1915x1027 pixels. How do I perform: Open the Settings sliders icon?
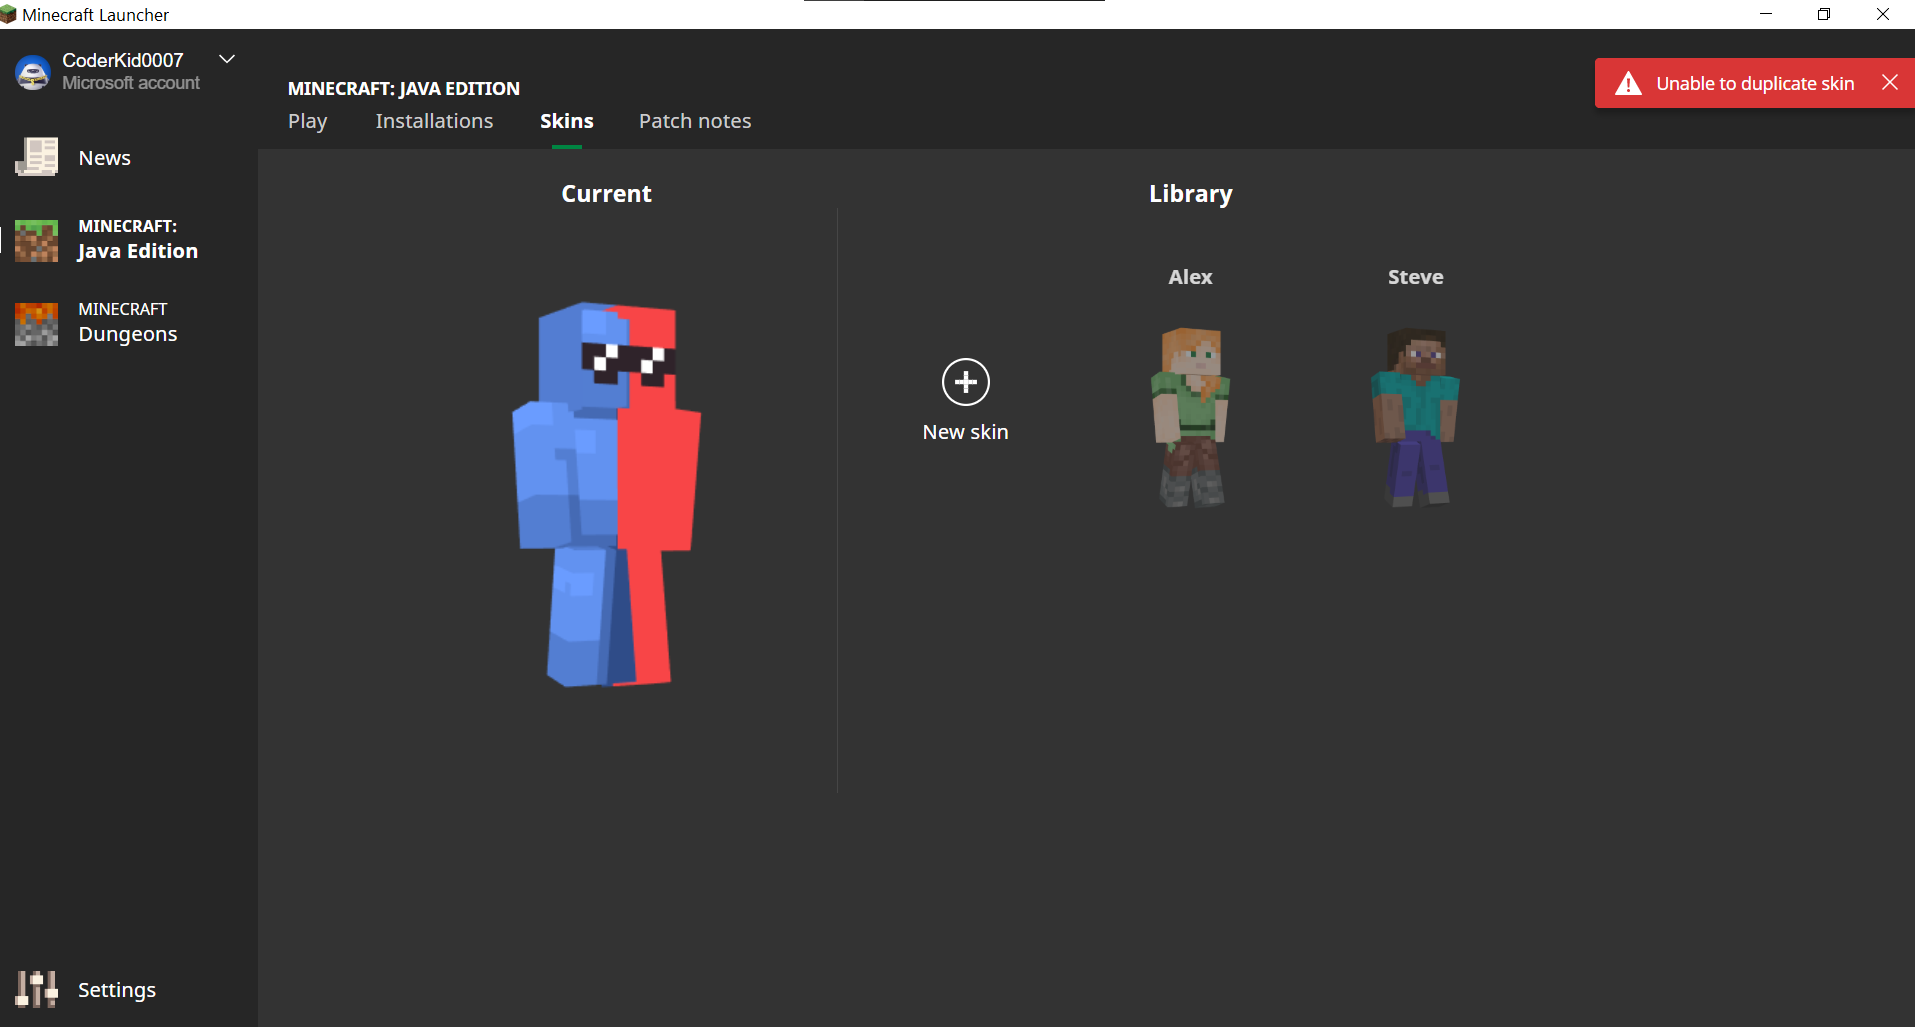37,989
